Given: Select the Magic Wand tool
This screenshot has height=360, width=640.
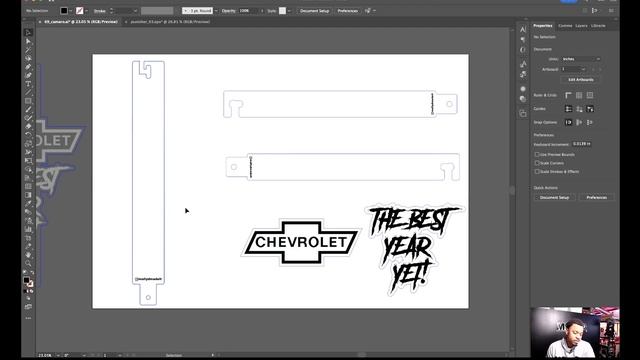Looking at the screenshot, I should tap(28, 50).
